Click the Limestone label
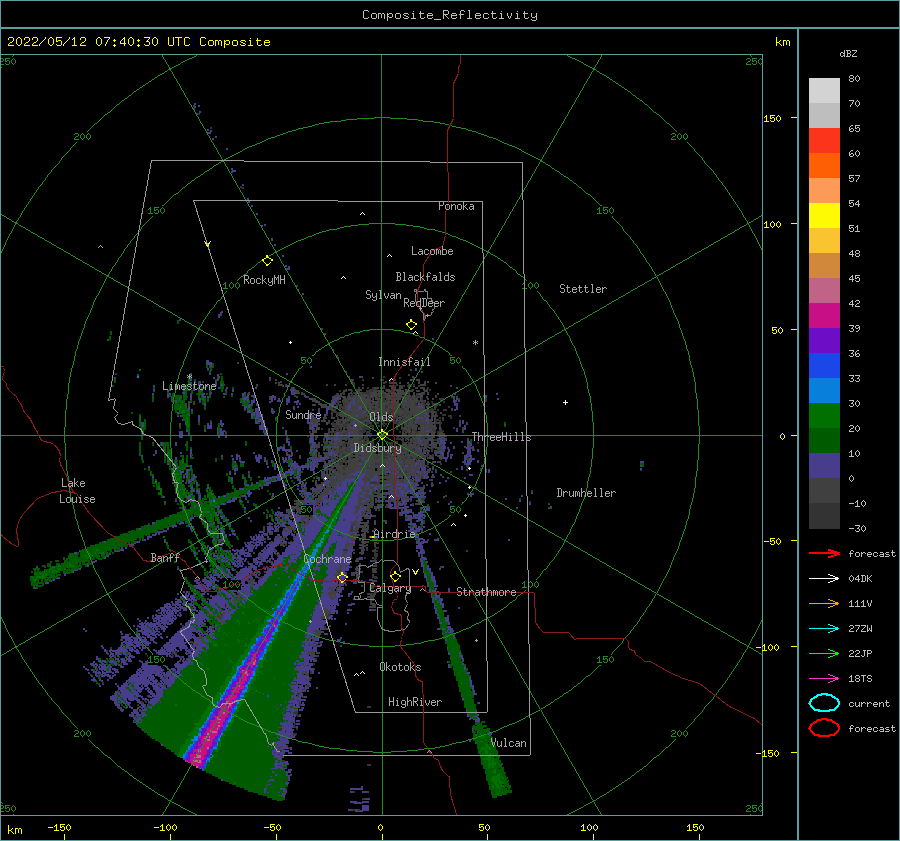The height and width of the screenshot is (841, 900). [189, 386]
